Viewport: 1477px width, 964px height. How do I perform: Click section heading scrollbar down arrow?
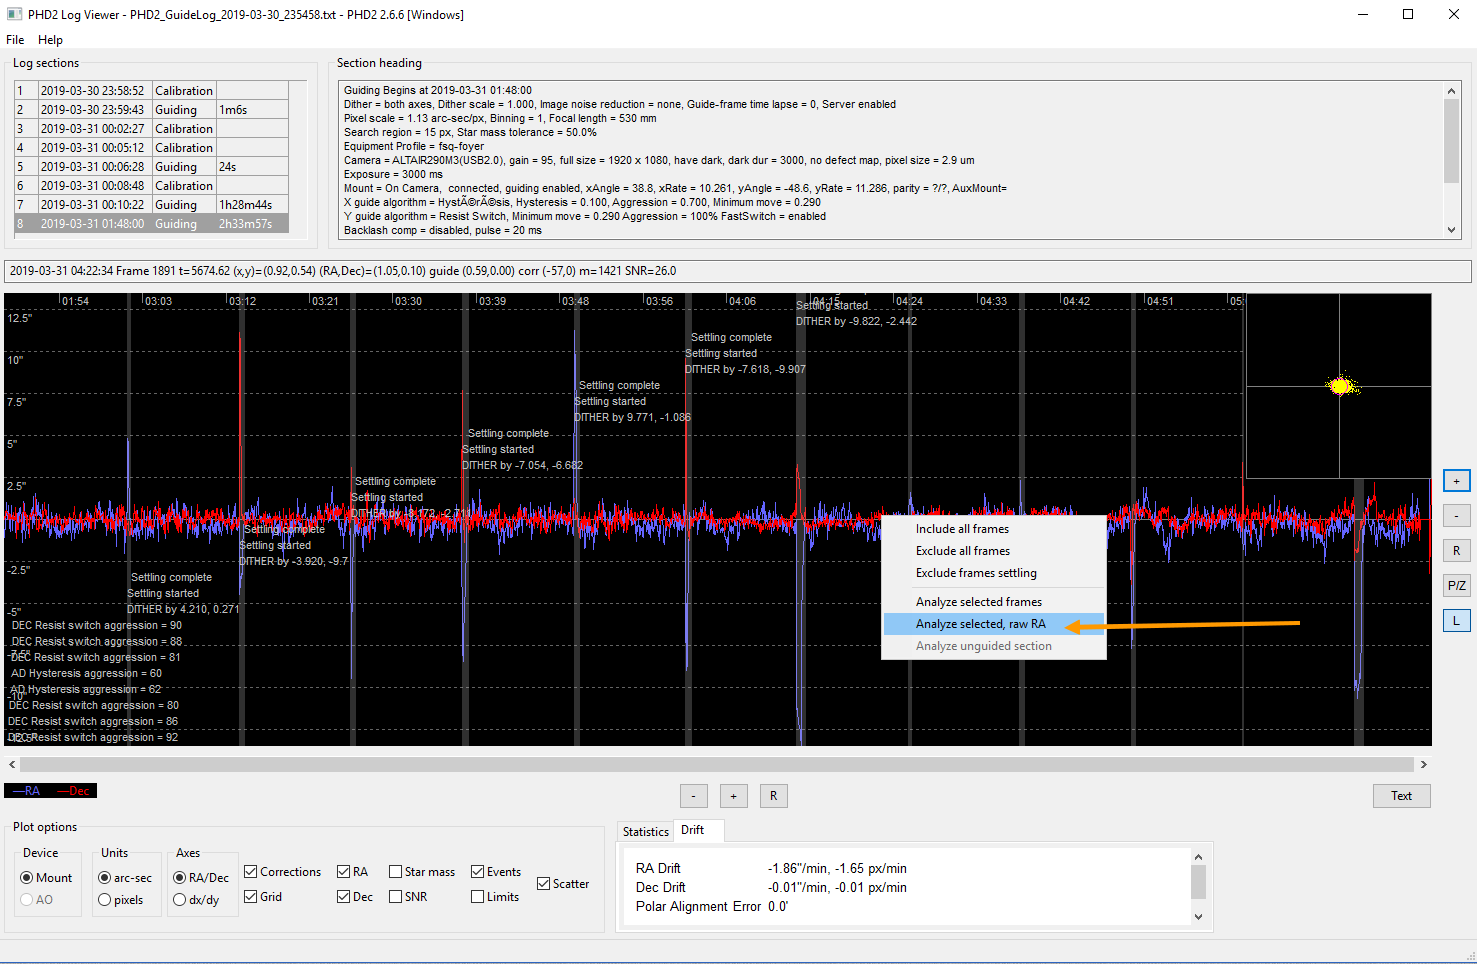1452,230
